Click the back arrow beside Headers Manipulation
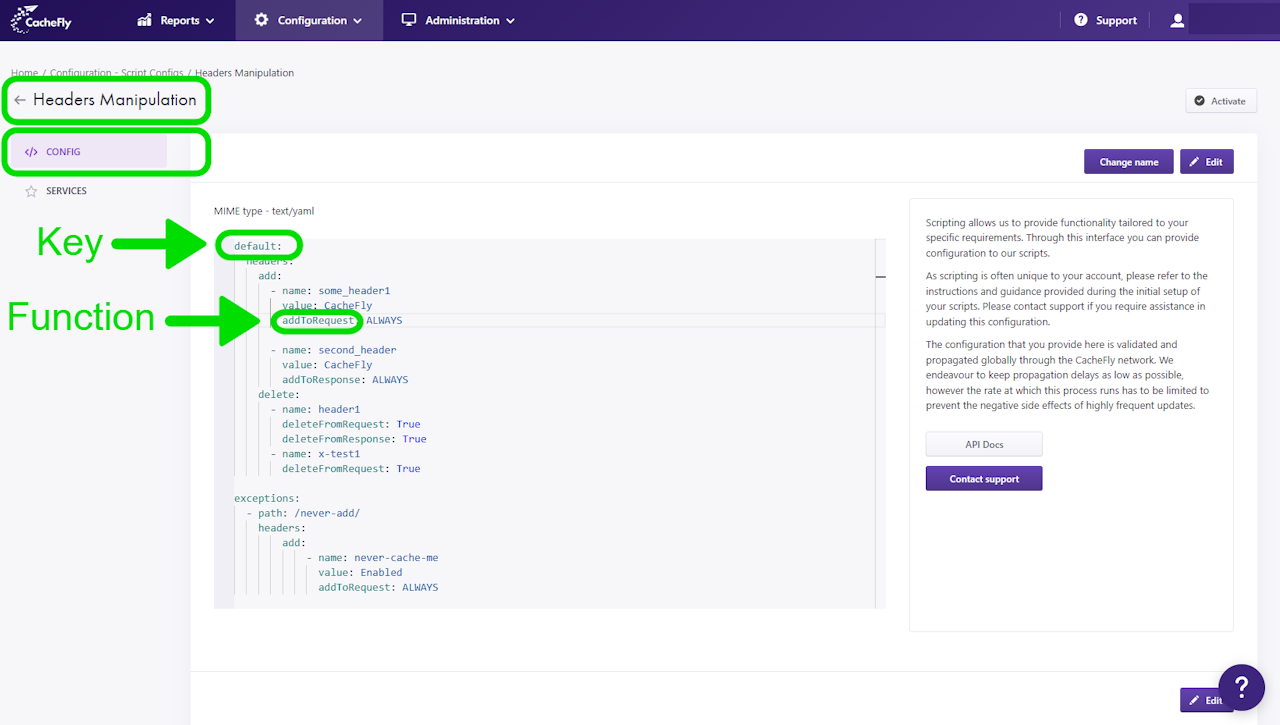 pos(20,100)
